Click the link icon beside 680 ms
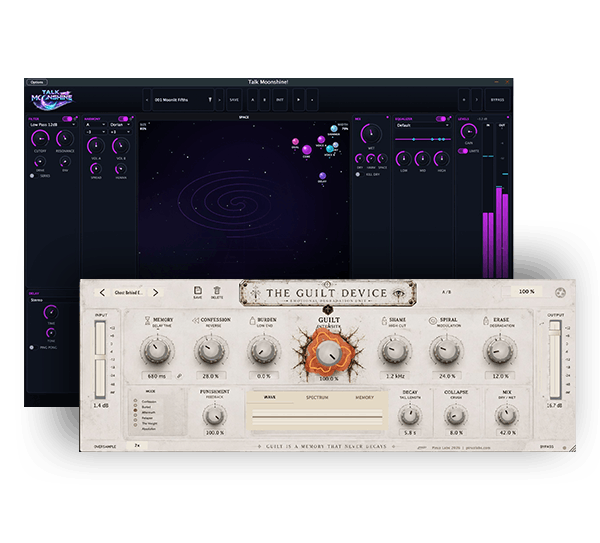Image resolution: width=600 pixels, height=543 pixels. click(179, 376)
